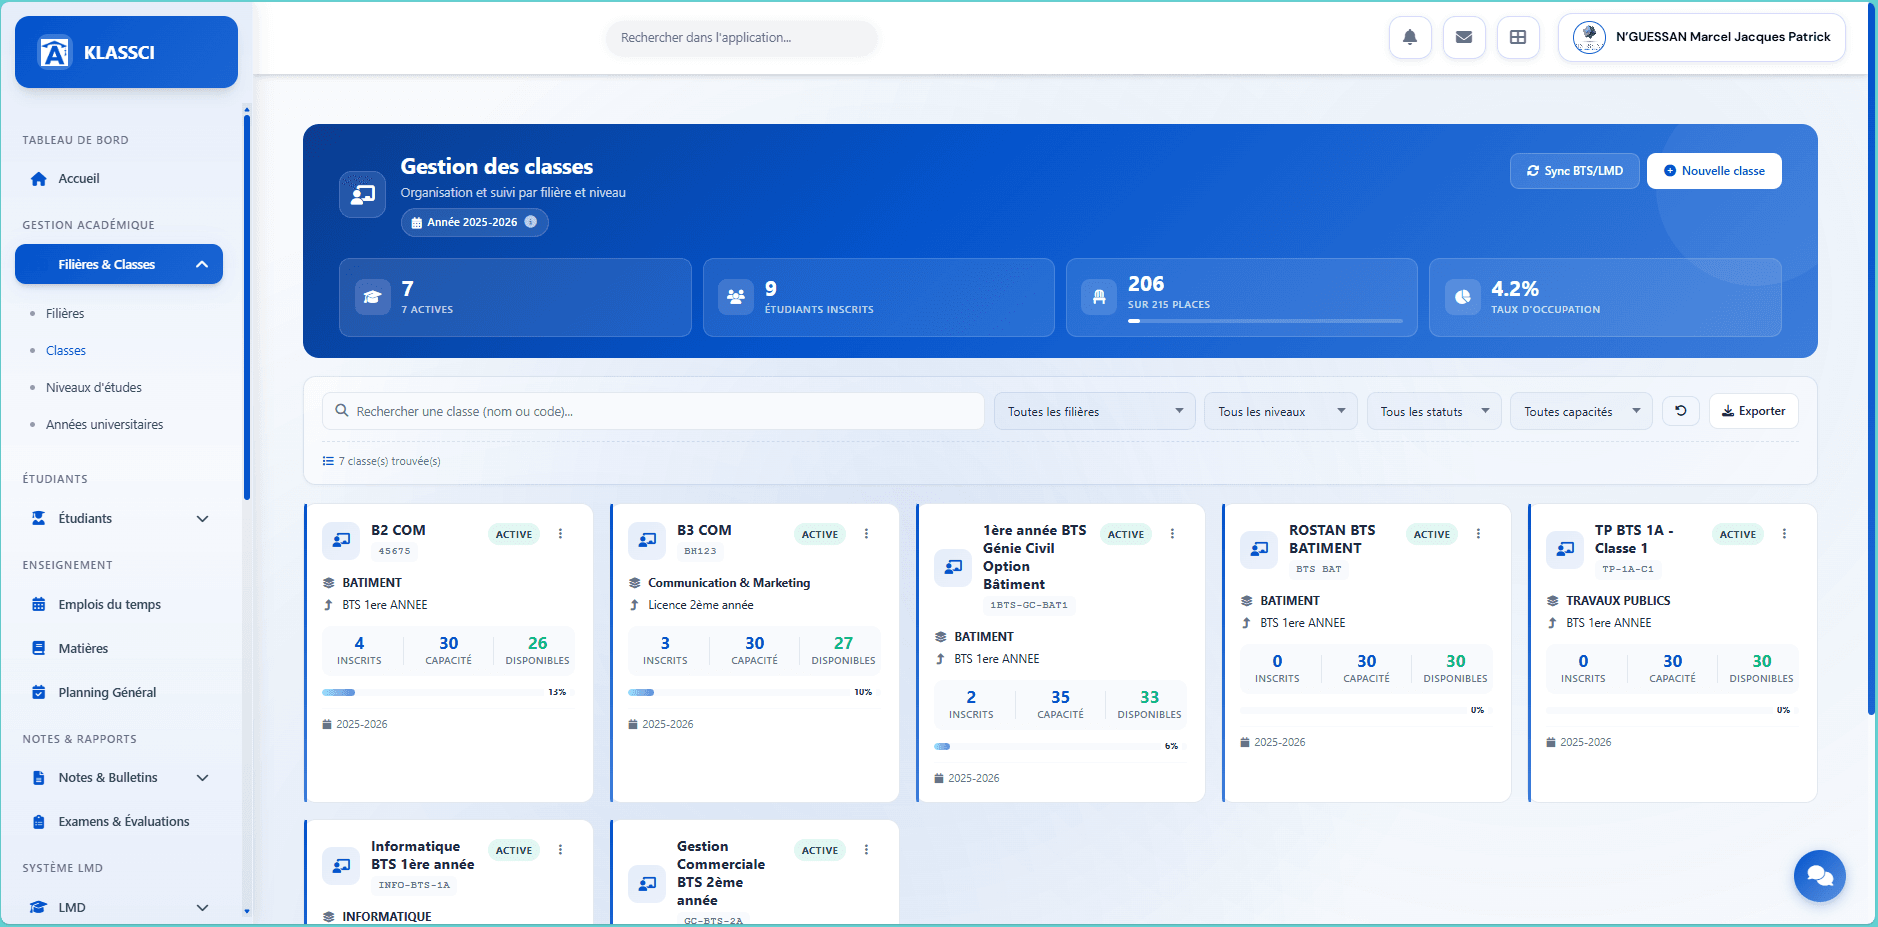Open the Emplois du temps calendar icon
The image size is (1878, 927).
(37, 604)
